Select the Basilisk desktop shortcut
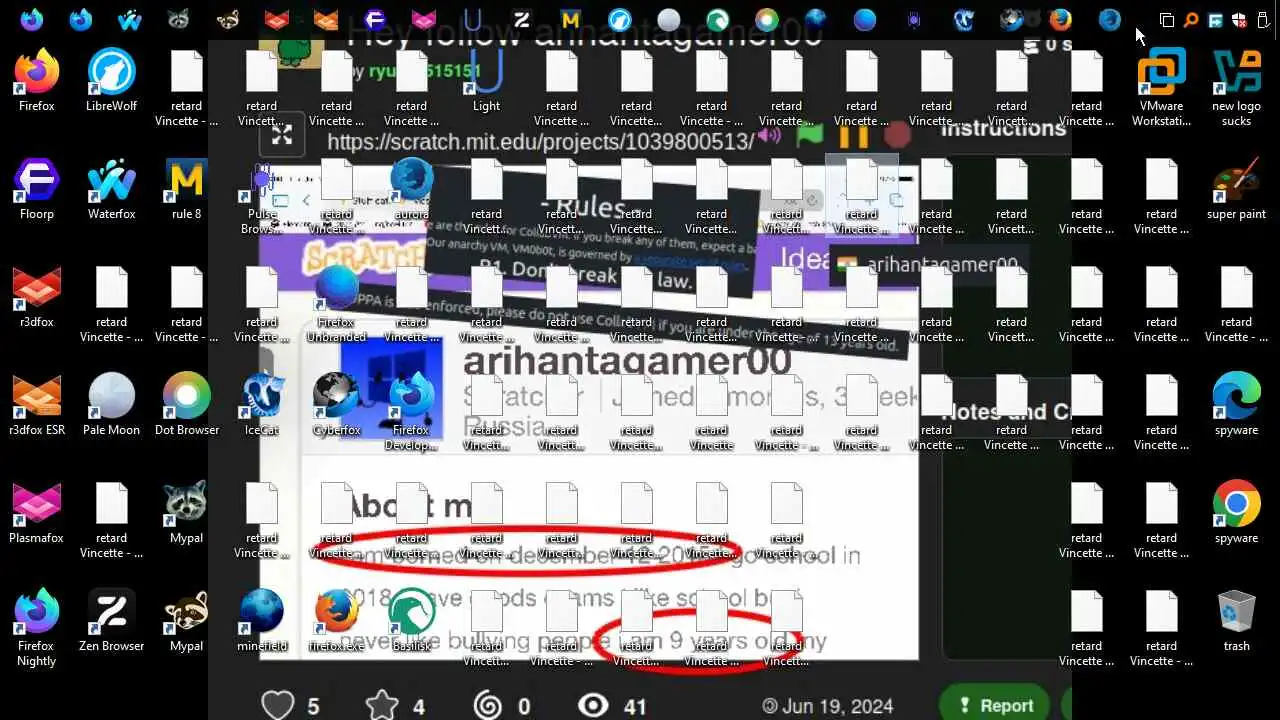The height and width of the screenshot is (720, 1280). pos(411,620)
